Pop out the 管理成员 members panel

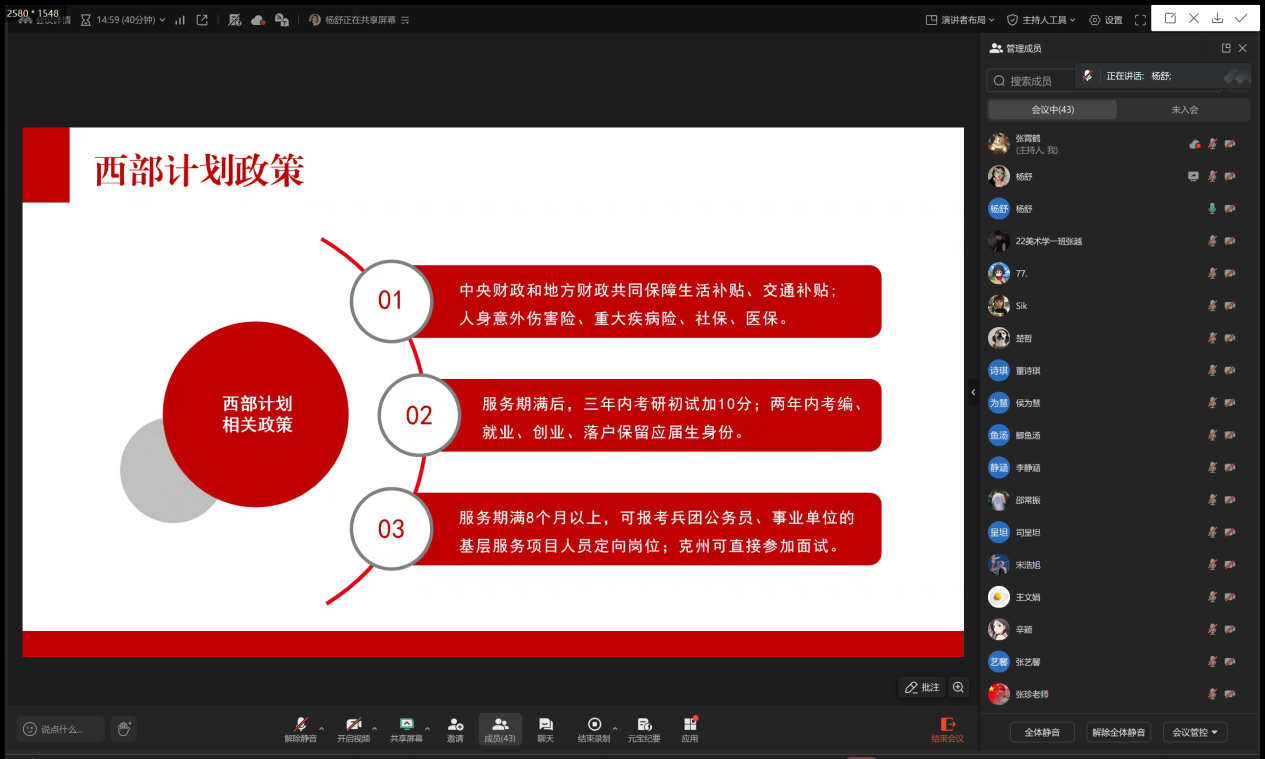(x=1226, y=48)
